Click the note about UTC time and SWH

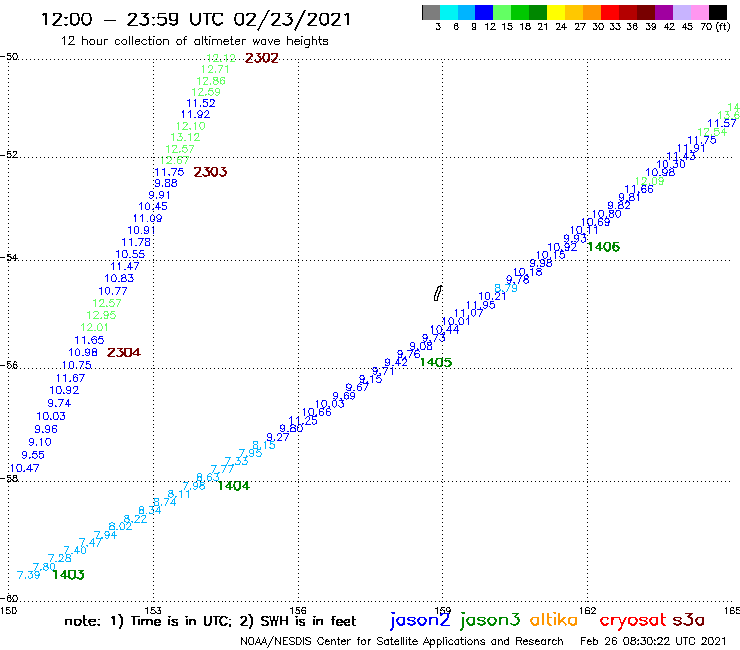[x=210, y=621]
